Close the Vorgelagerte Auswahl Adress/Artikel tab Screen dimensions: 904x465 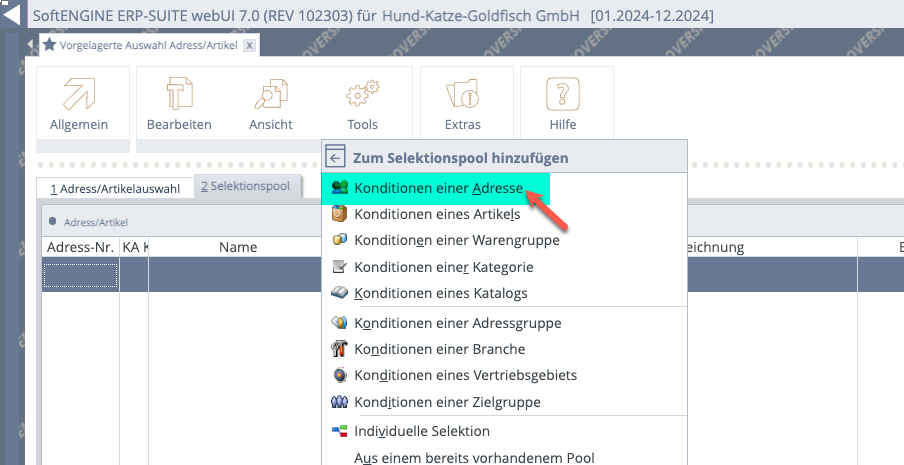(x=249, y=45)
